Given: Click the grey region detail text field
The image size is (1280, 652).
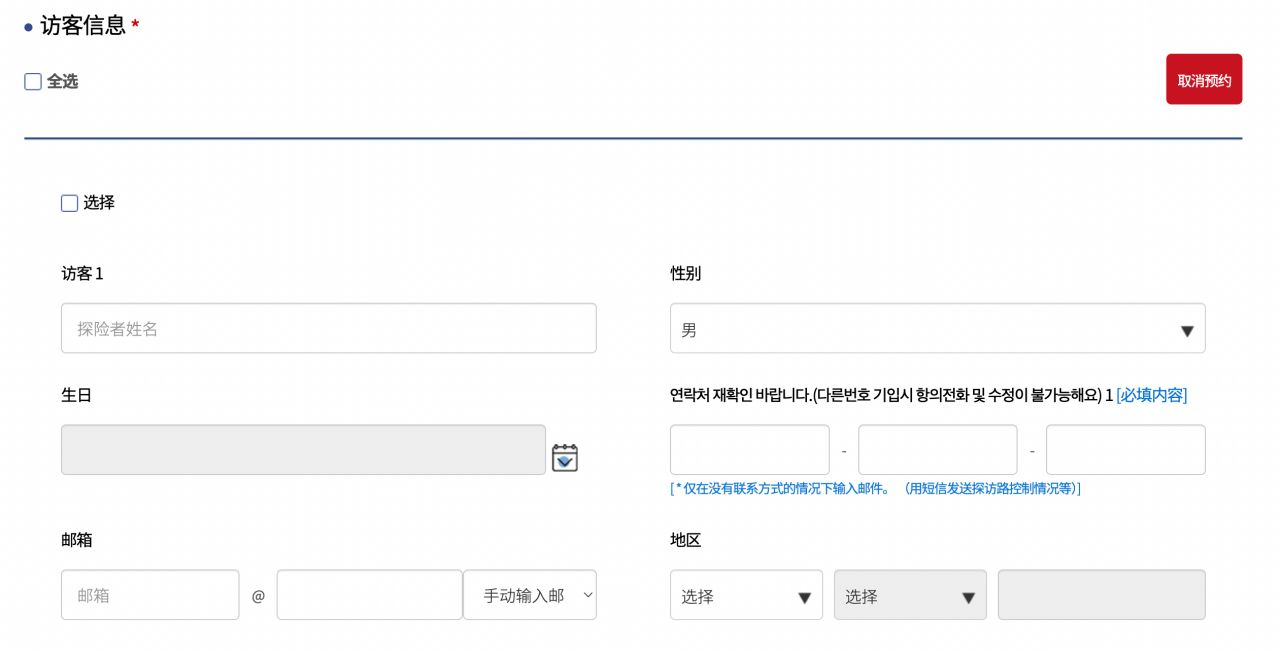Looking at the screenshot, I should pos(1101,595).
